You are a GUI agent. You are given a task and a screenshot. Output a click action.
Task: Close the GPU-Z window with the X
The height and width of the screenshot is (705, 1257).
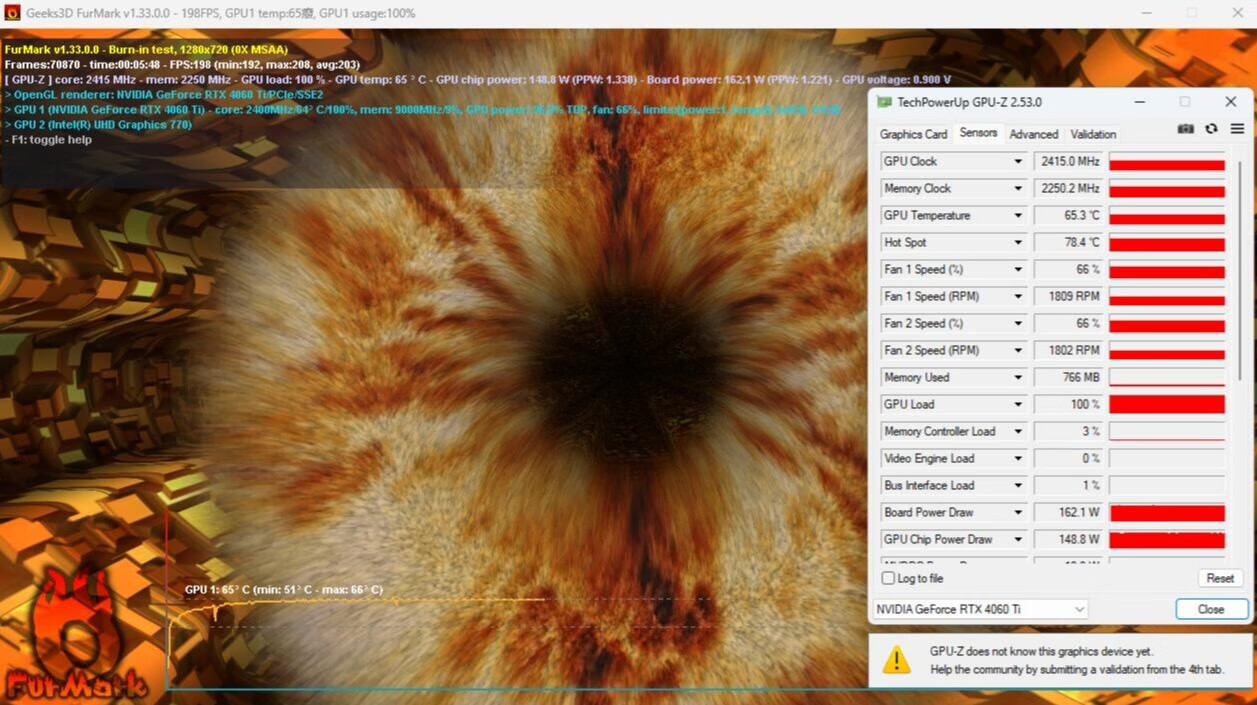click(1231, 102)
